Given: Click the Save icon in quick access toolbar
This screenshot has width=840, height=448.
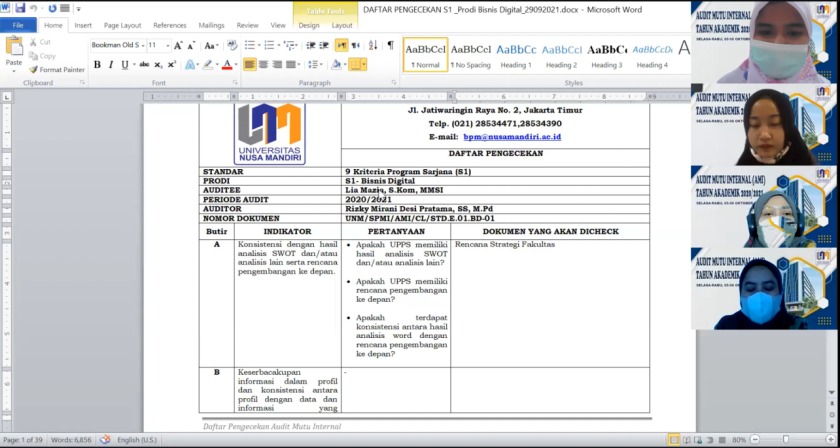Looking at the screenshot, I should click(20, 8).
